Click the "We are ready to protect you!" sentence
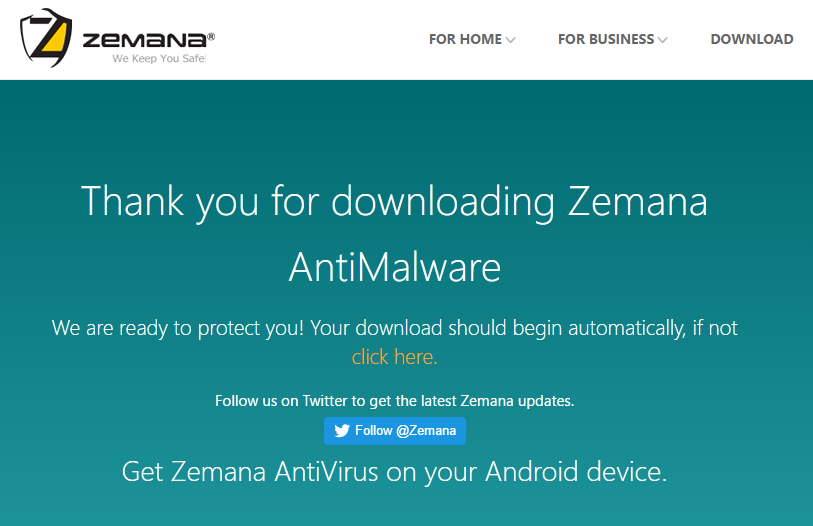Image resolution: width=813 pixels, height=526 pixels. coord(178,327)
